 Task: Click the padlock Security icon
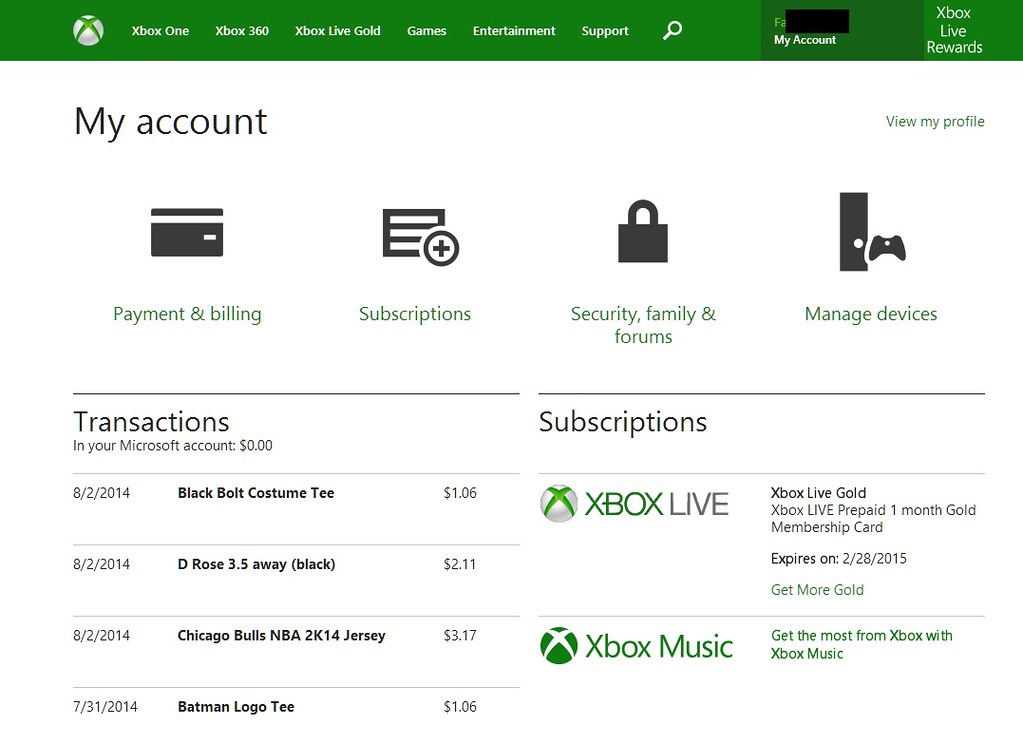point(643,231)
